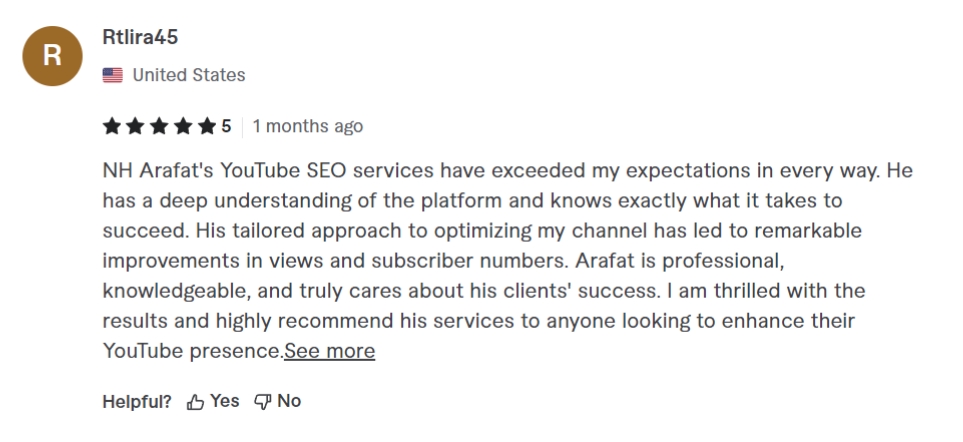Viewport: 963px width, 442px height.
Task: Expand review with 'See more' link
Action: pyautogui.click(x=330, y=351)
